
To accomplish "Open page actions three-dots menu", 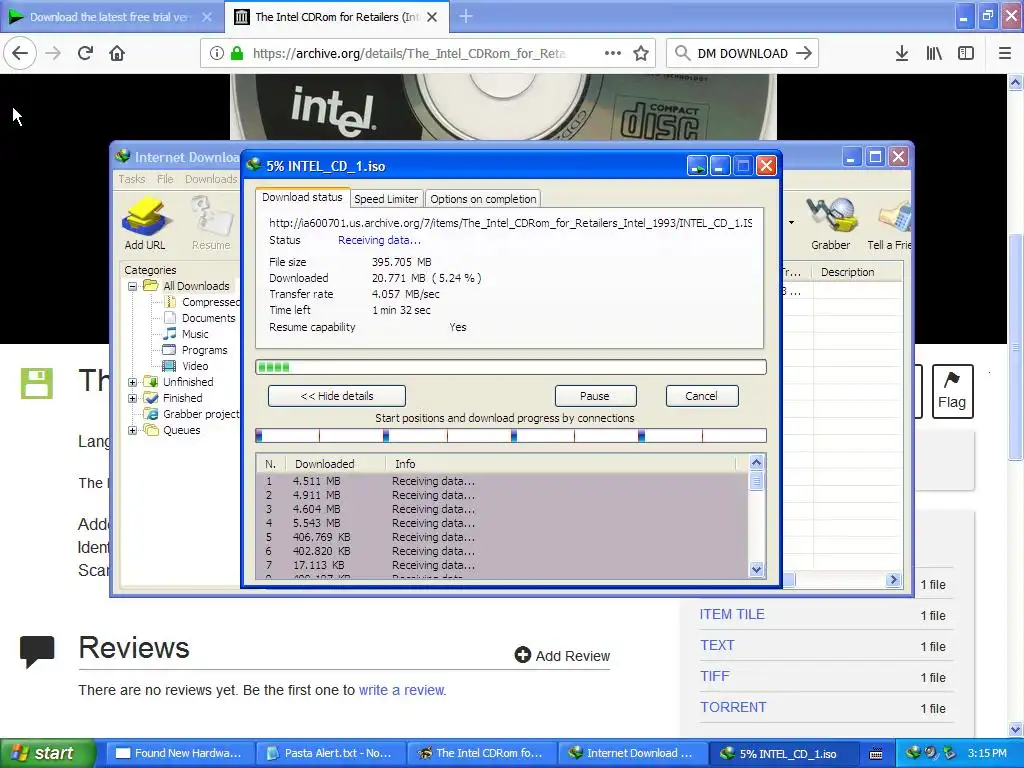I will click(x=613, y=54).
